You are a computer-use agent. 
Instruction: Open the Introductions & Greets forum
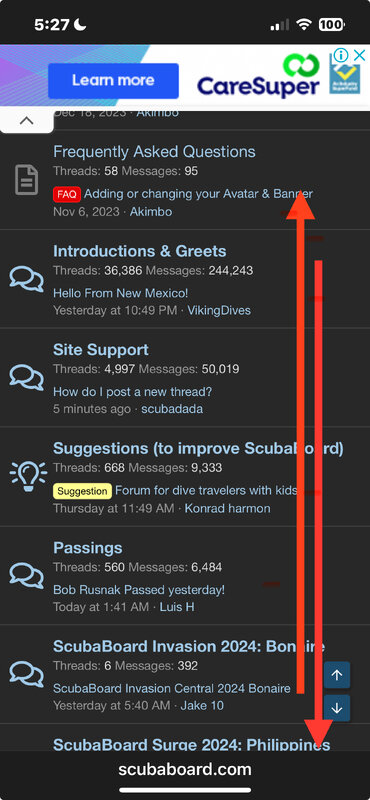[x=140, y=251]
